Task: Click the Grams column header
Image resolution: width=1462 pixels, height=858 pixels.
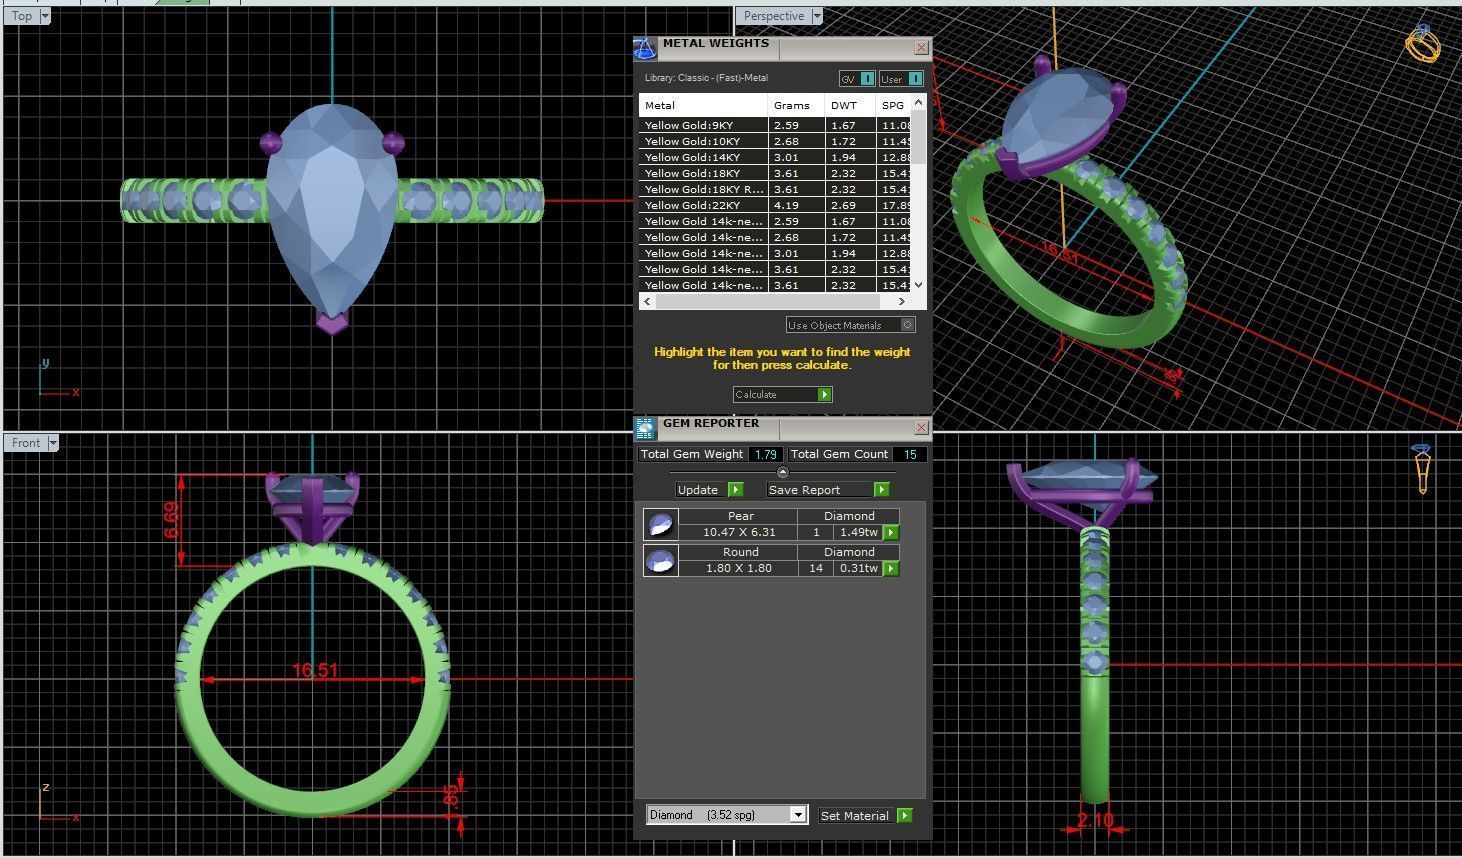Action: point(797,105)
